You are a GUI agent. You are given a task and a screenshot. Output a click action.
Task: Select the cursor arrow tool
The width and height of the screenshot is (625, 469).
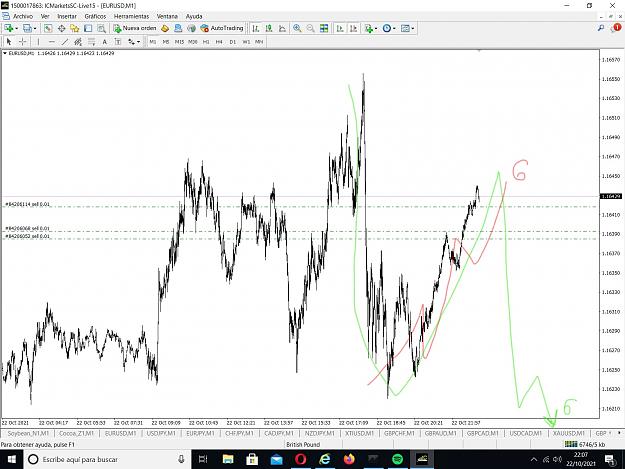click(x=9, y=41)
